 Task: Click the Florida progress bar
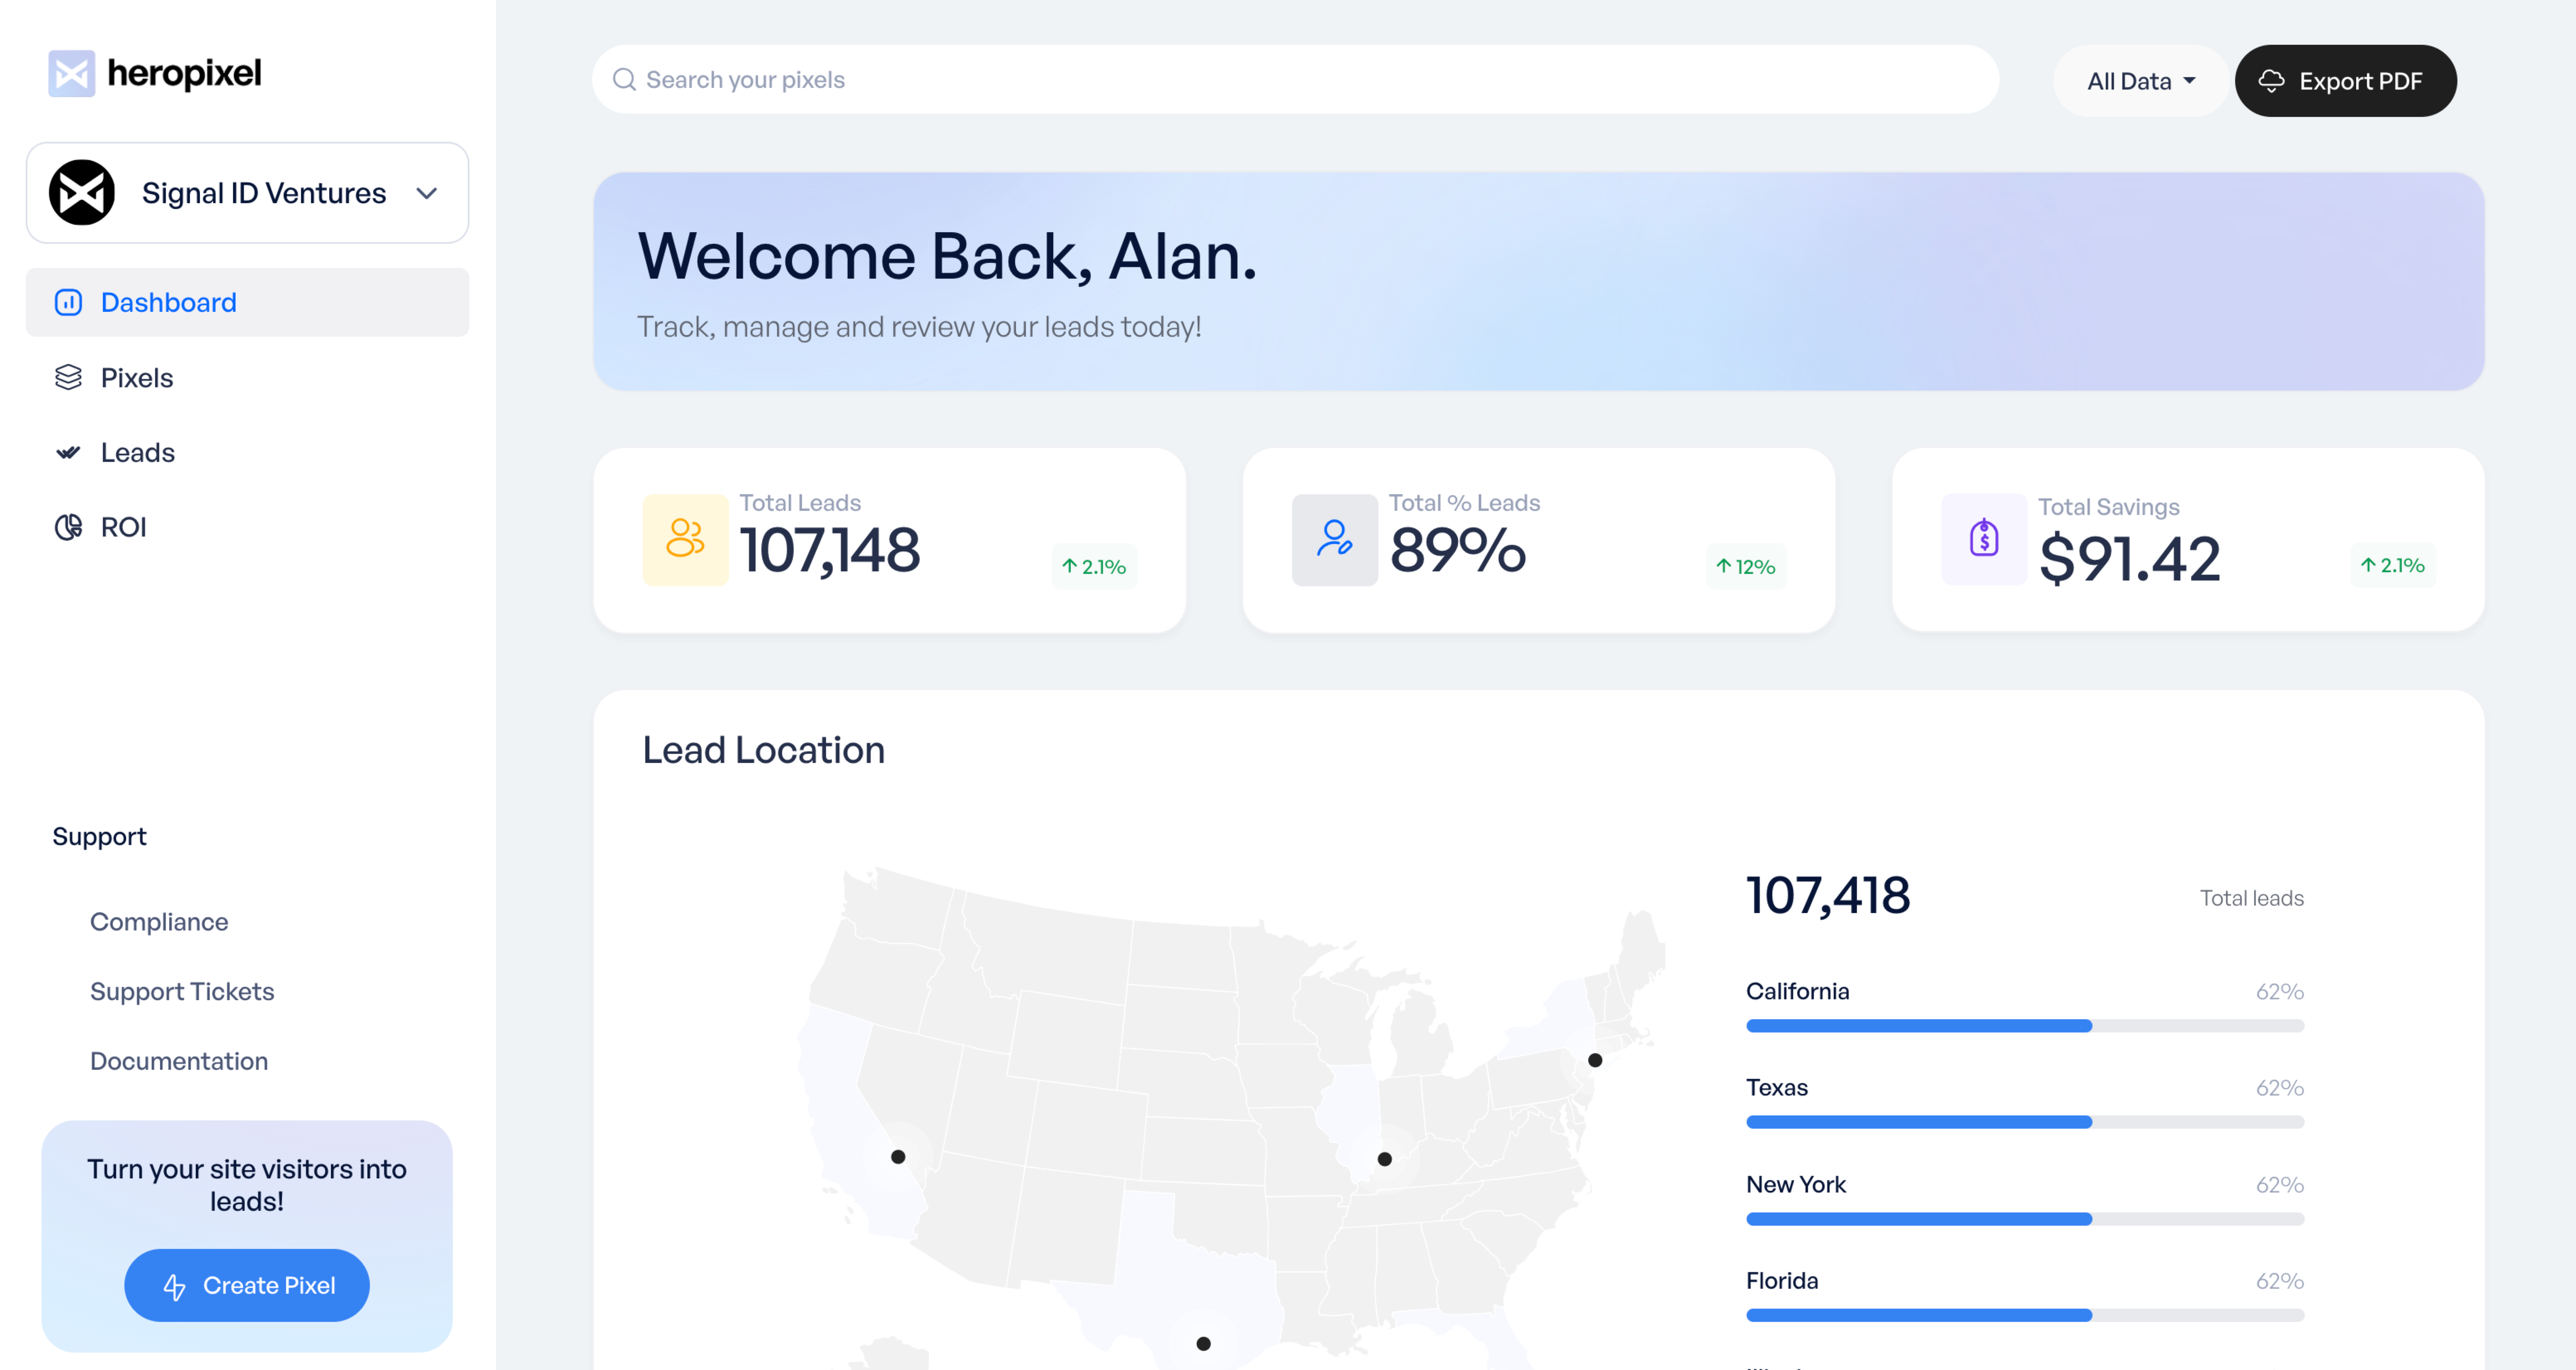2025,1315
